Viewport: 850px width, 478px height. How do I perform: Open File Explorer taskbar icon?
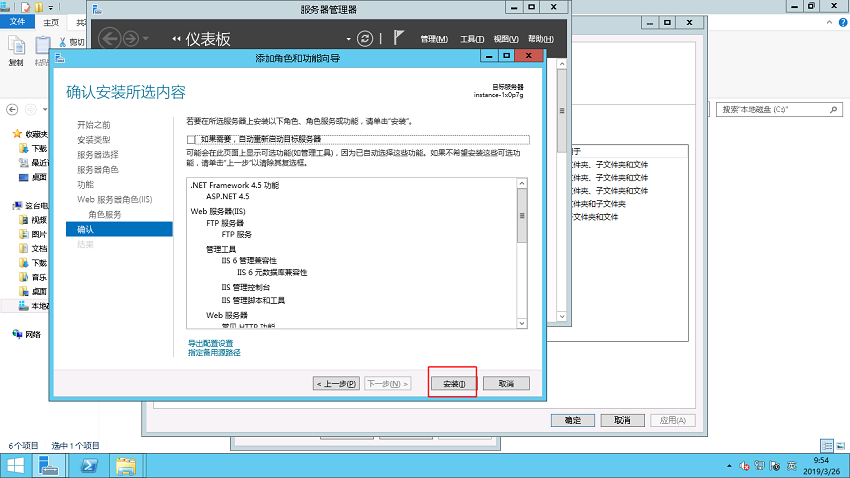point(126,466)
